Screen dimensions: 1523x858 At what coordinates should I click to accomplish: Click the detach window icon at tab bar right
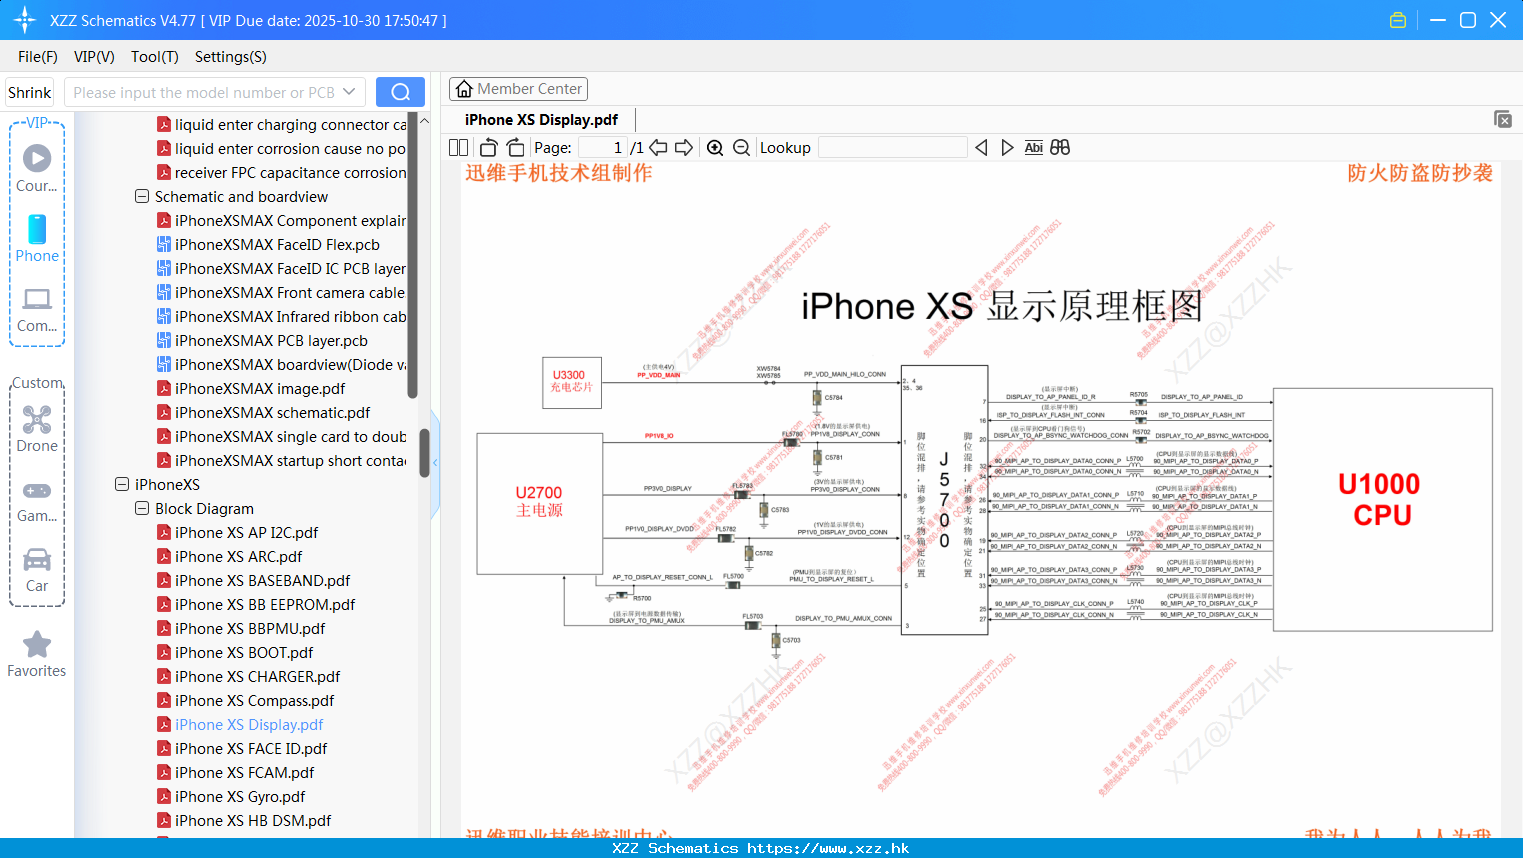(x=1503, y=119)
